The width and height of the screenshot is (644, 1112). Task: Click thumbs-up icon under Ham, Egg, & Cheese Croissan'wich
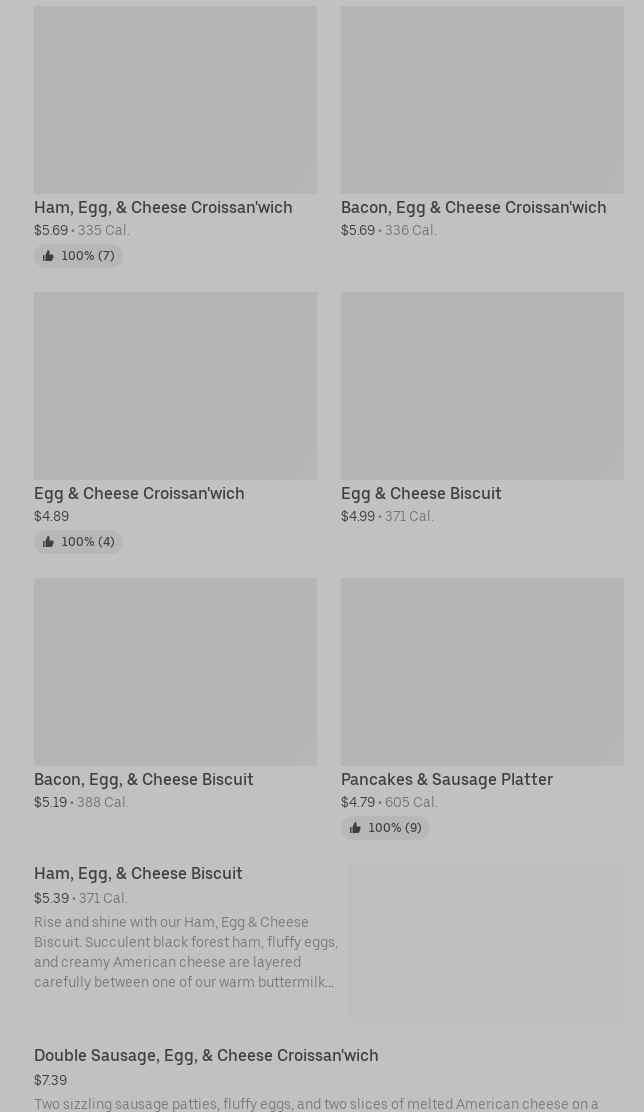(x=48, y=256)
